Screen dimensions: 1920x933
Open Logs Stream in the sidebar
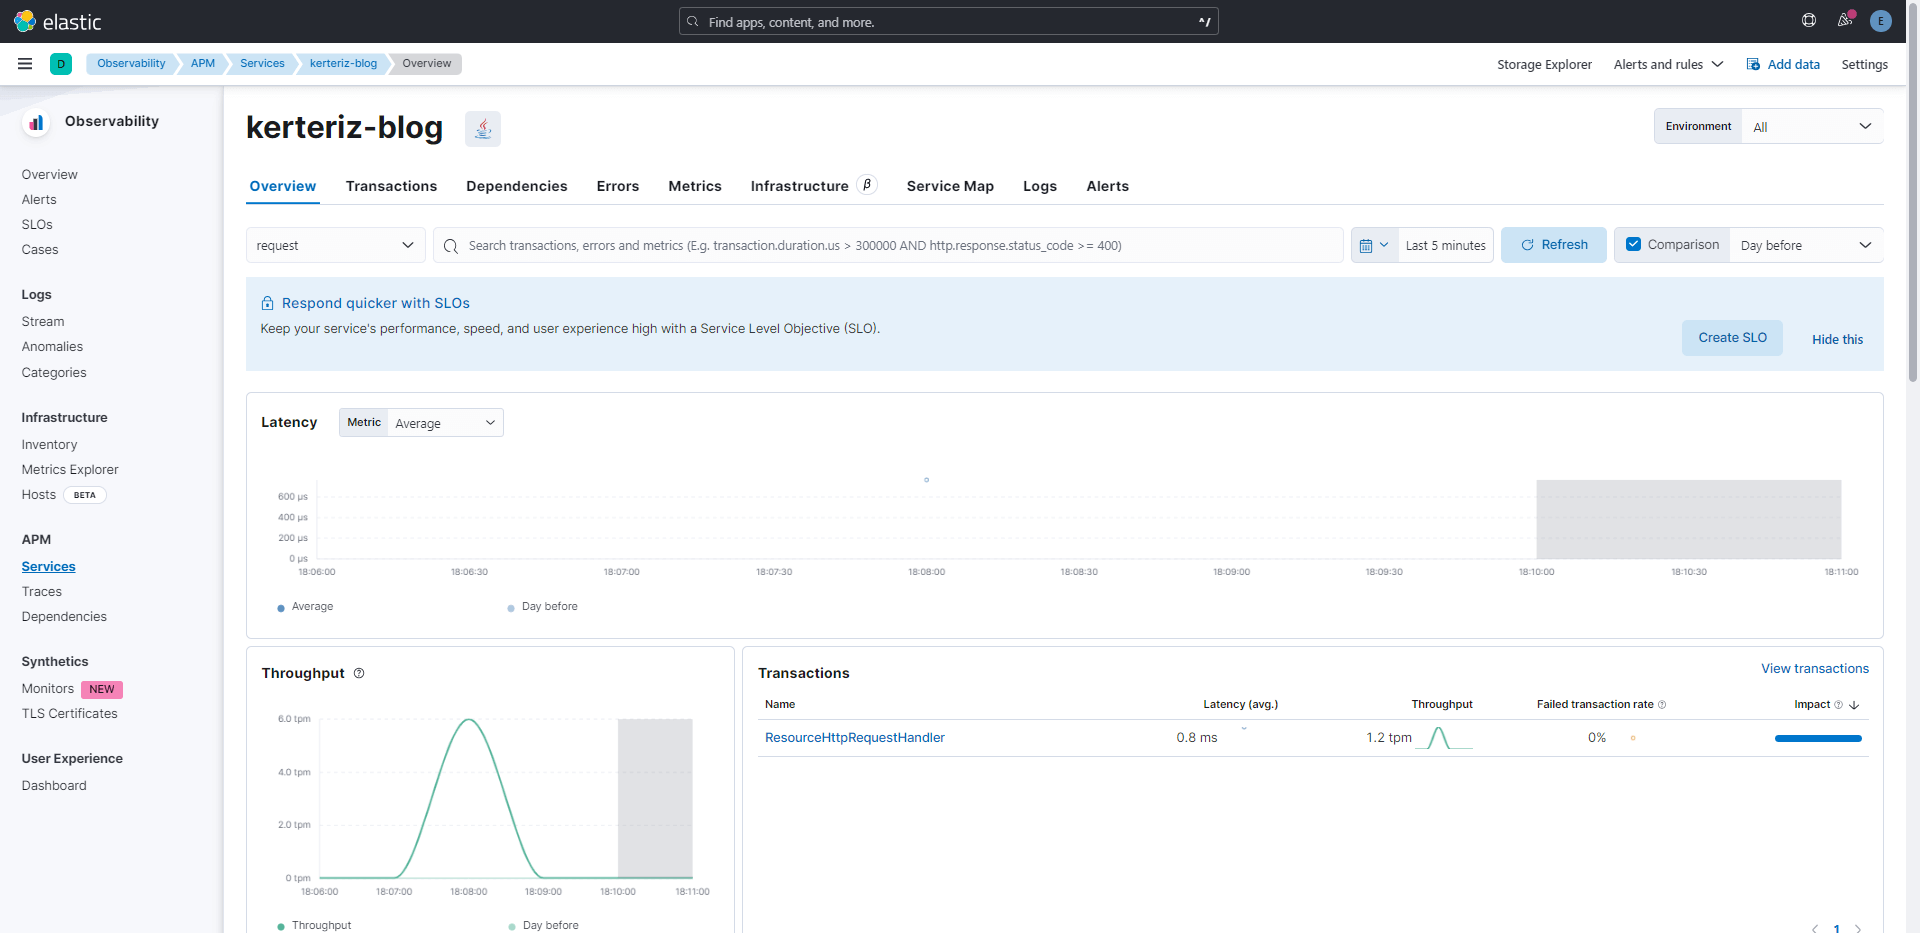pyautogui.click(x=43, y=322)
